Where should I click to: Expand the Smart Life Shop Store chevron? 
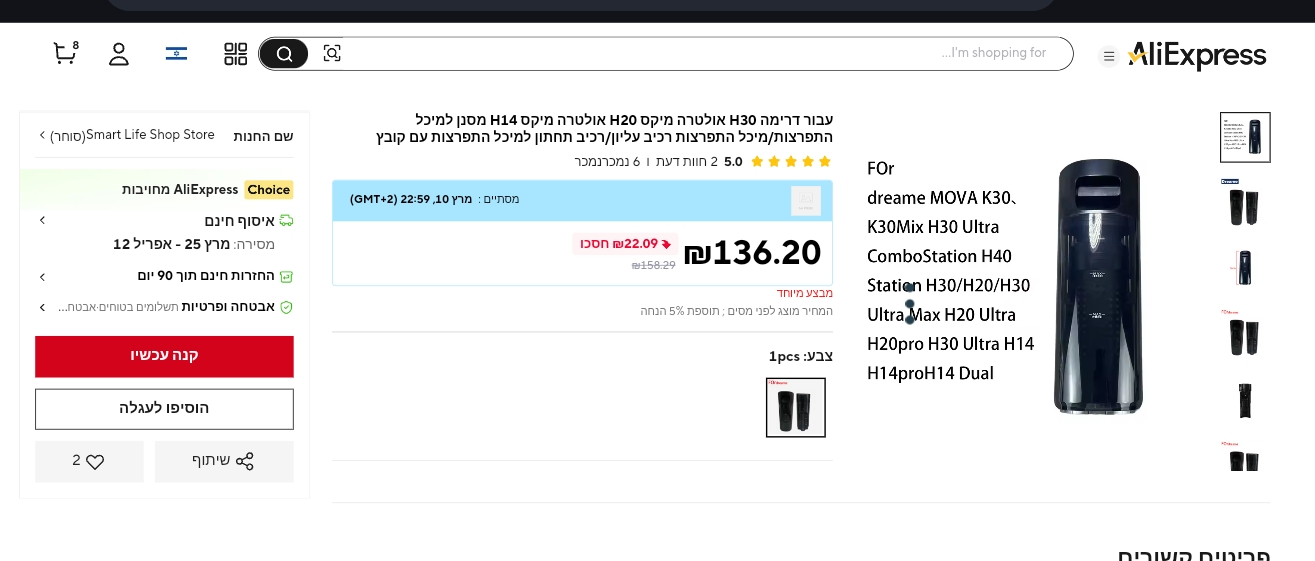coord(42,135)
